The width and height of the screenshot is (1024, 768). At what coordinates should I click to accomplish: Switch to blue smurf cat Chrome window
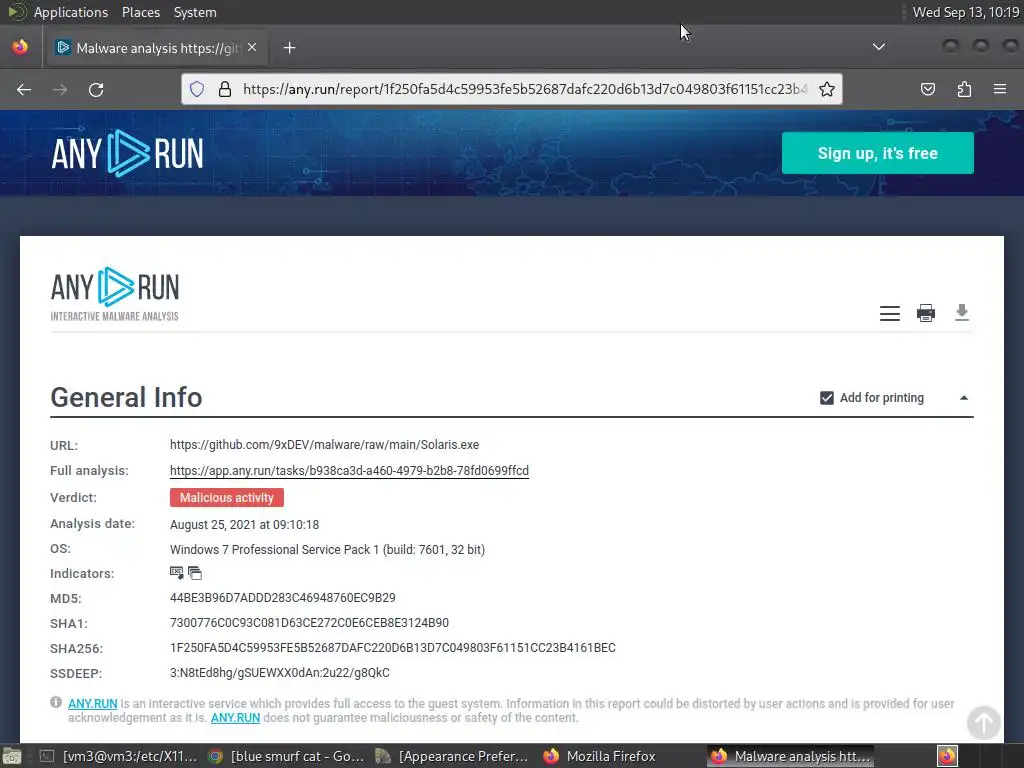286,756
